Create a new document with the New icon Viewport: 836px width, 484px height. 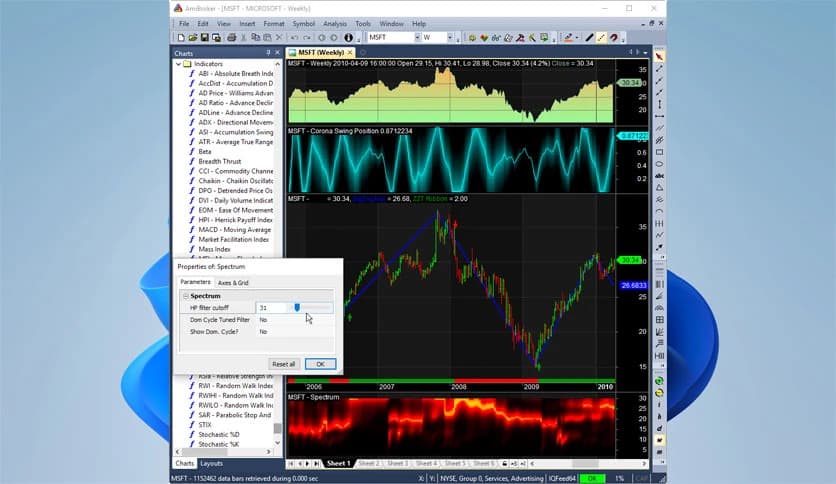pyautogui.click(x=181, y=38)
